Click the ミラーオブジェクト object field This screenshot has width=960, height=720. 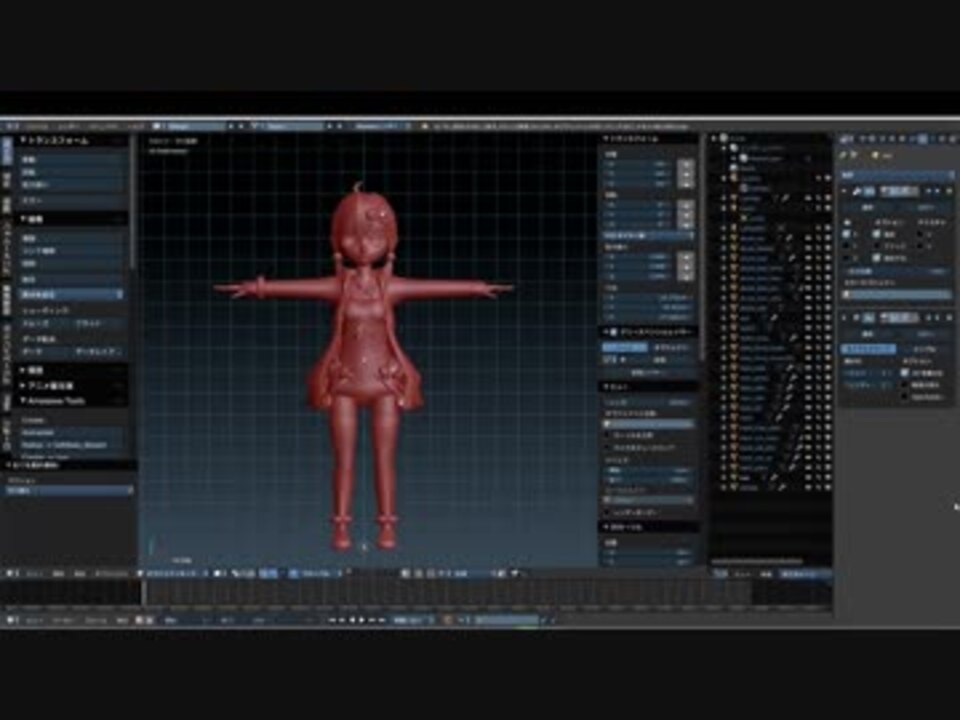point(896,294)
